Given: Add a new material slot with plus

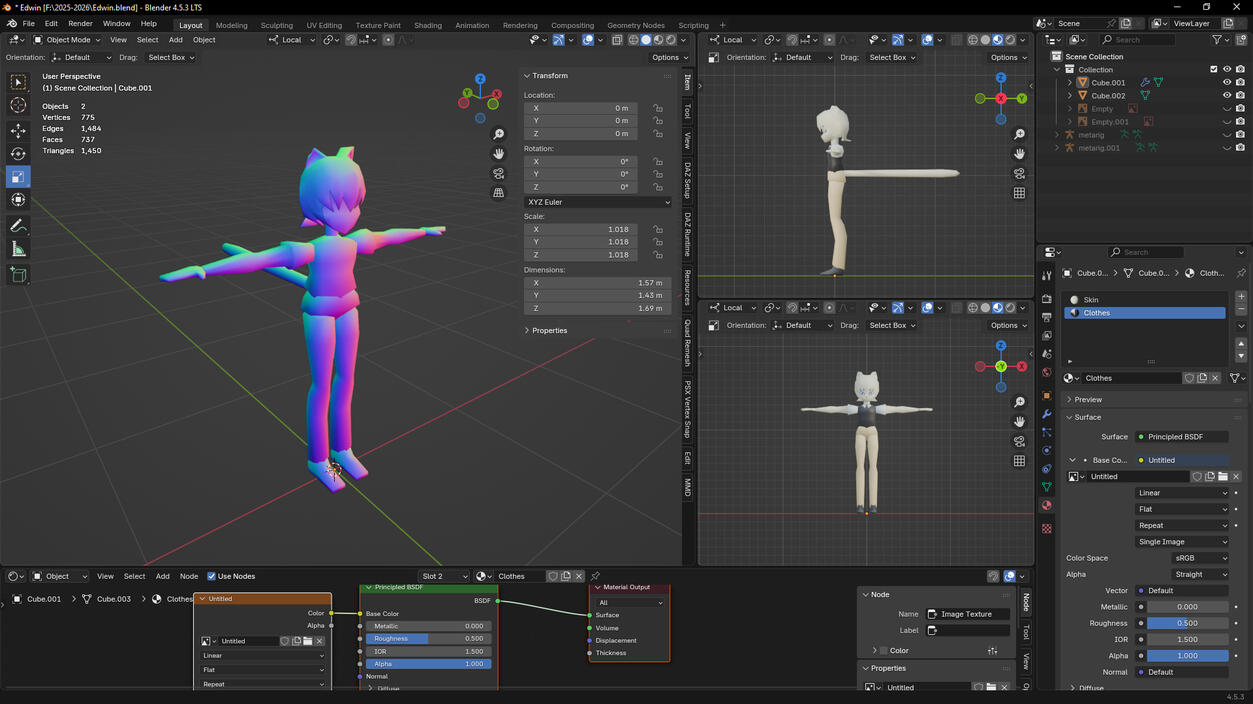Looking at the screenshot, I should (1241, 297).
